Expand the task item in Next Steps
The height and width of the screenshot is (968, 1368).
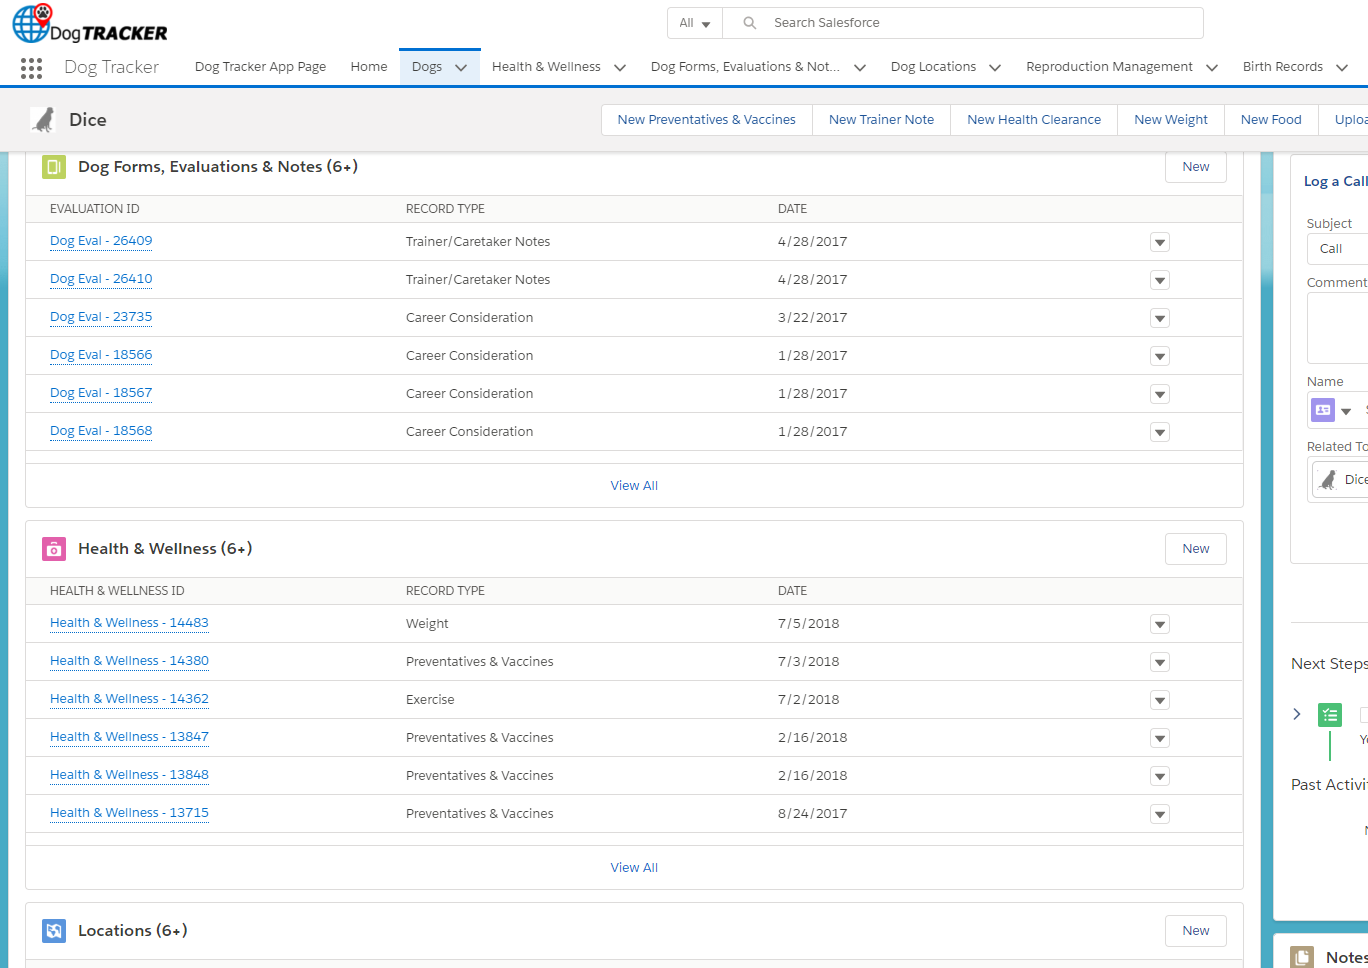click(x=1297, y=714)
